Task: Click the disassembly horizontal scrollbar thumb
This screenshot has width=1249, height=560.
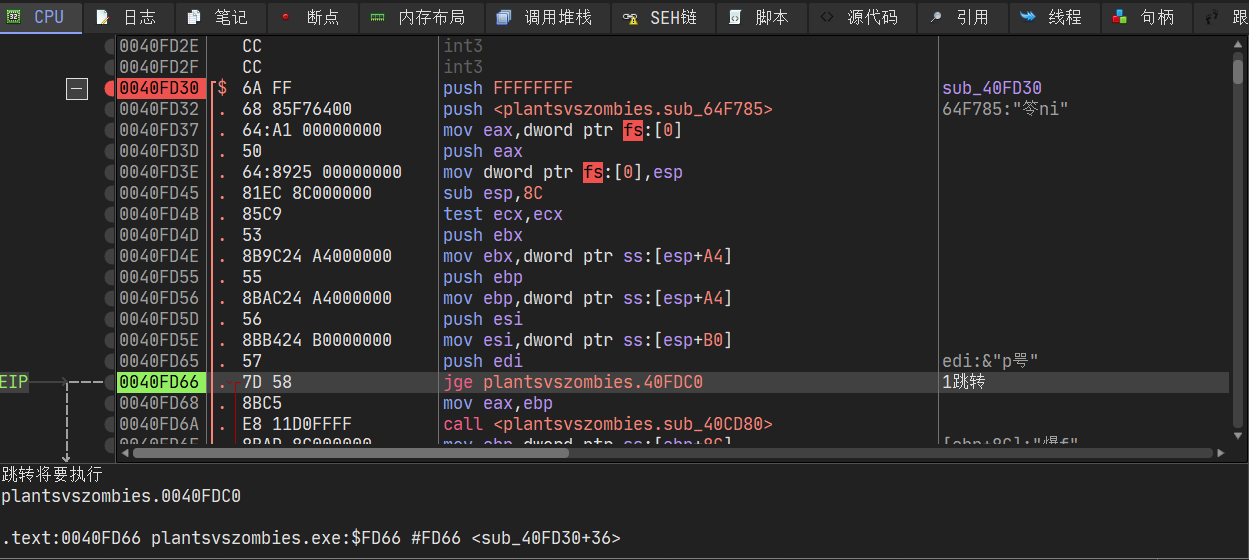Action: pyautogui.click(x=350, y=453)
